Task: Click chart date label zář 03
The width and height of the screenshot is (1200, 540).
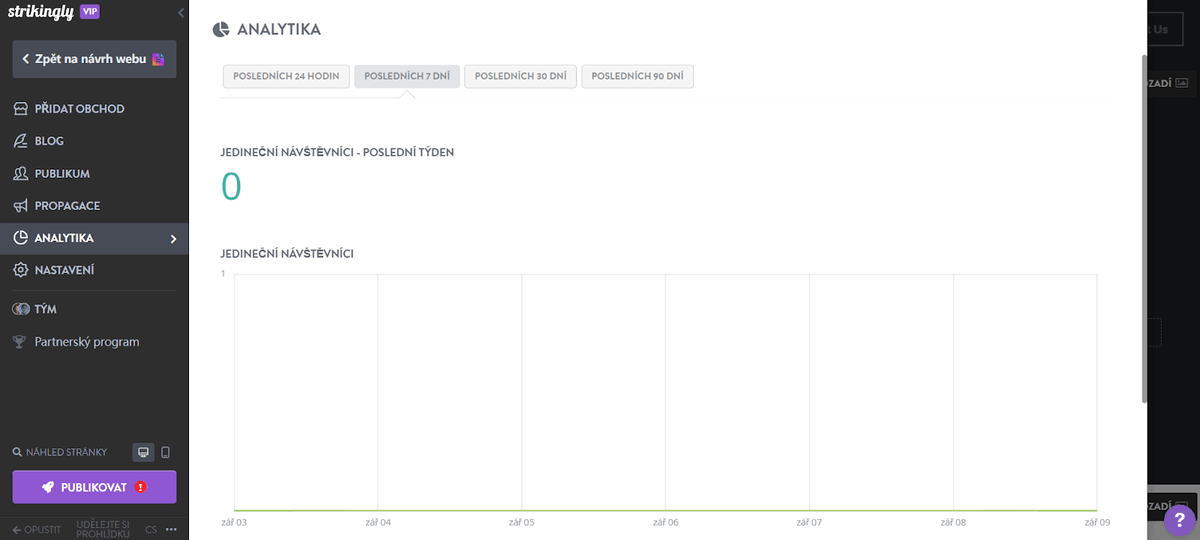Action: (x=234, y=522)
